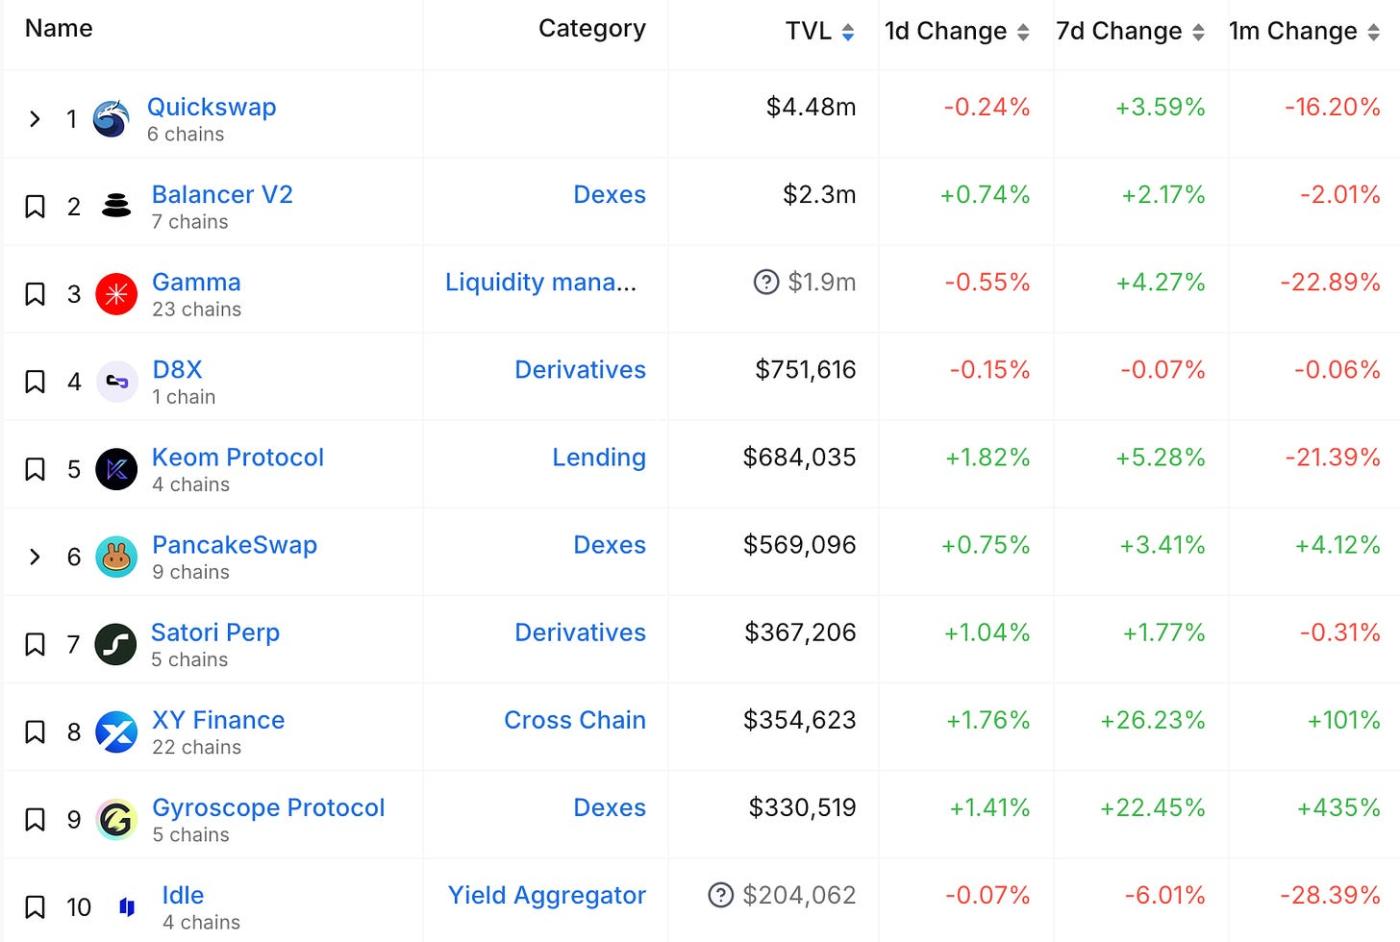Viewport: 1400px width, 942px height.
Task: Open the Balancer V2 protocol link
Action: 222,194
